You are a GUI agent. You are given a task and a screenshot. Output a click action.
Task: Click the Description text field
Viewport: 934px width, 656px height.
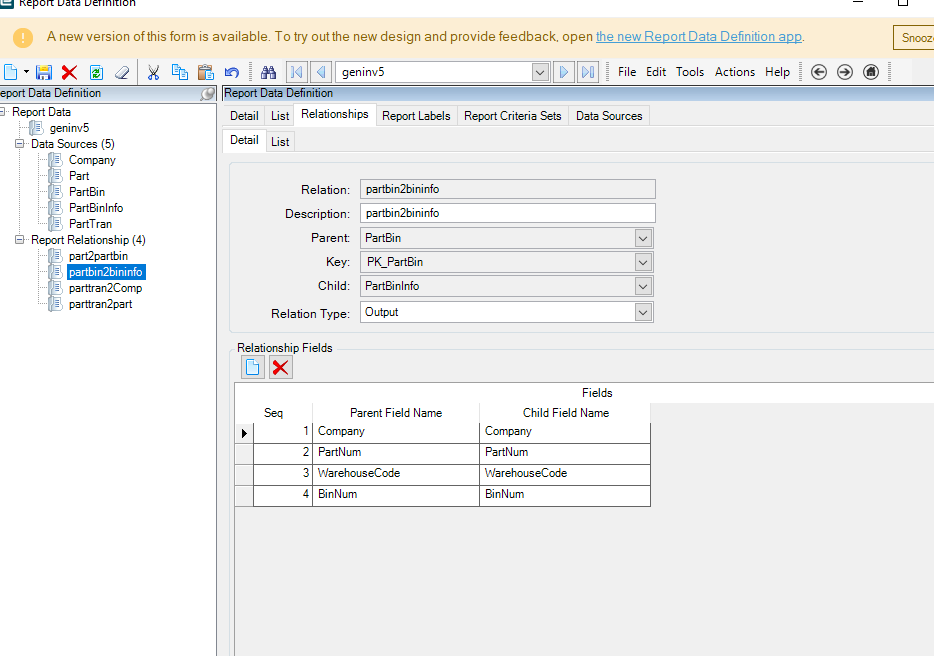[x=507, y=213]
